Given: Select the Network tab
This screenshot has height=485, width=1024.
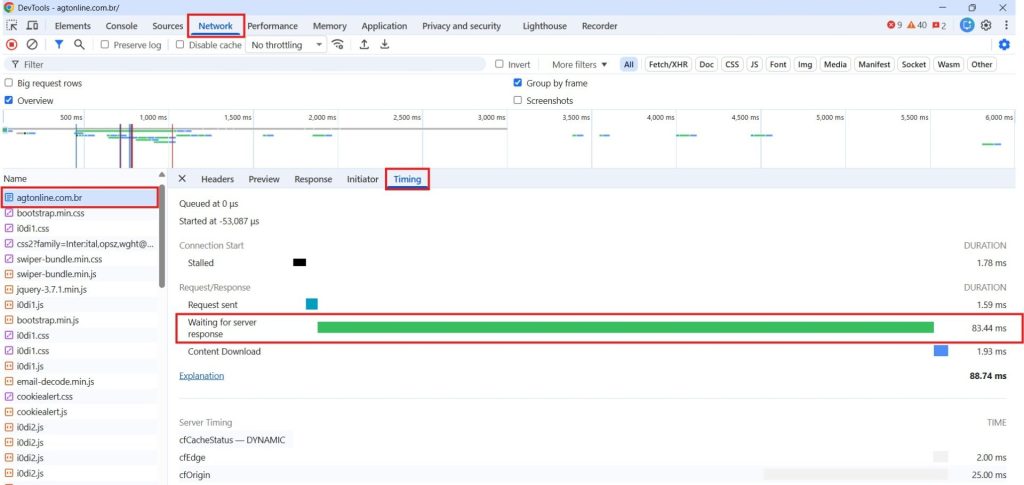Looking at the screenshot, I should tap(216, 26).
